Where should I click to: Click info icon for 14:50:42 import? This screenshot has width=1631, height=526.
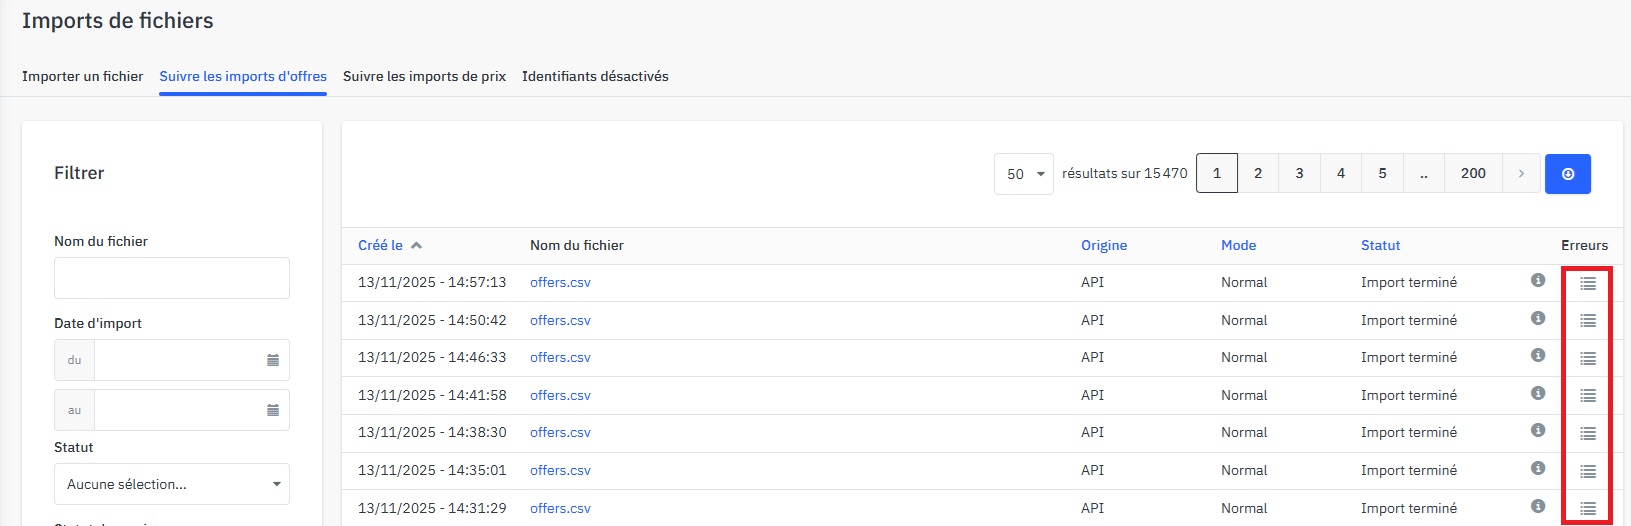pos(1538,318)
